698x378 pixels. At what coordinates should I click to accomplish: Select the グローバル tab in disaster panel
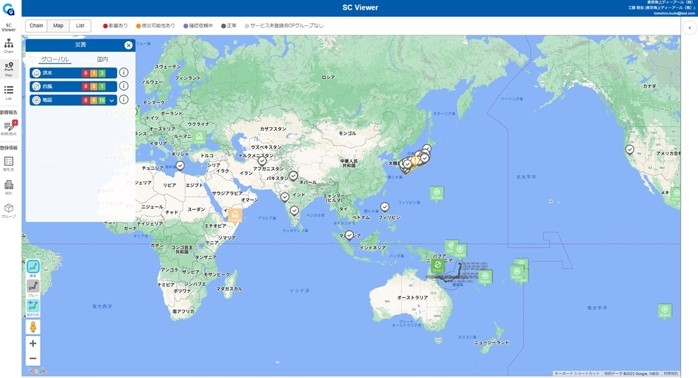point(55,59)
